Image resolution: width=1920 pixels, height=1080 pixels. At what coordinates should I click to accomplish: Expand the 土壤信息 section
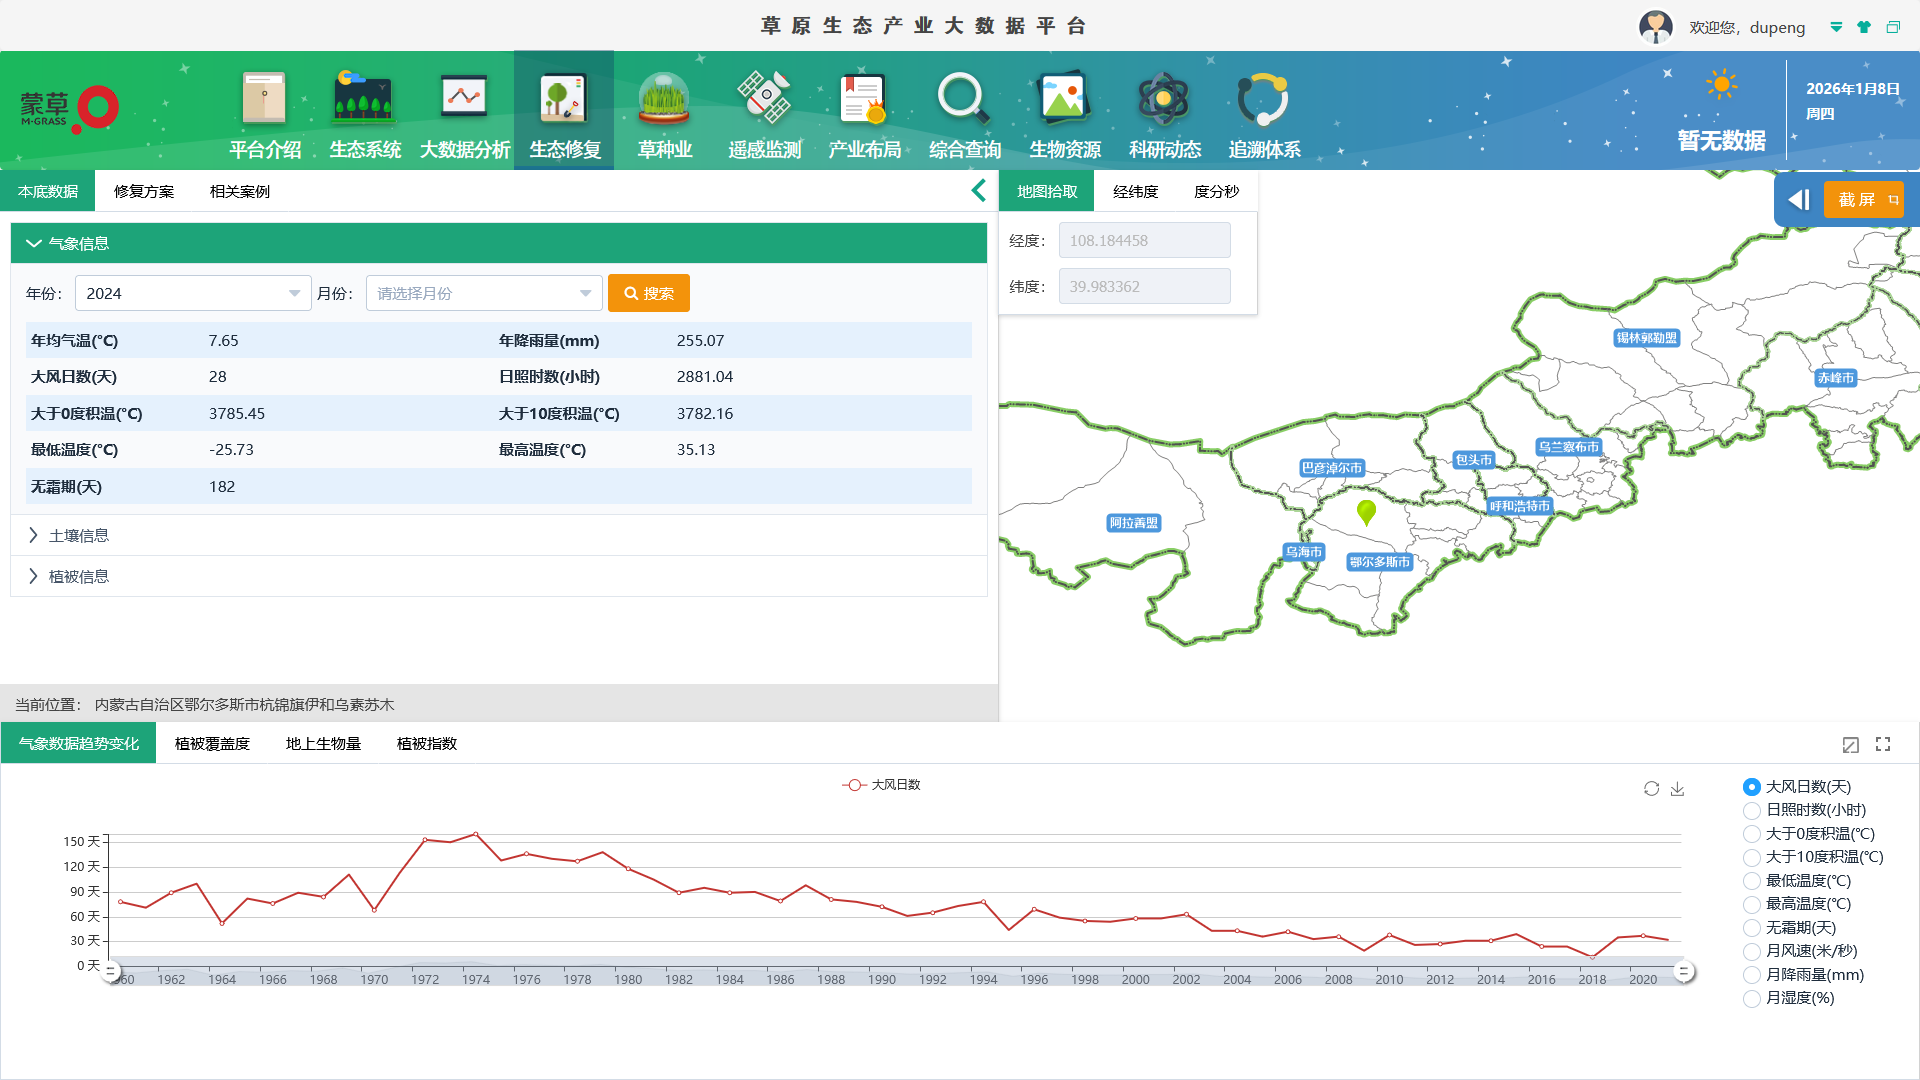pos(79,535)
